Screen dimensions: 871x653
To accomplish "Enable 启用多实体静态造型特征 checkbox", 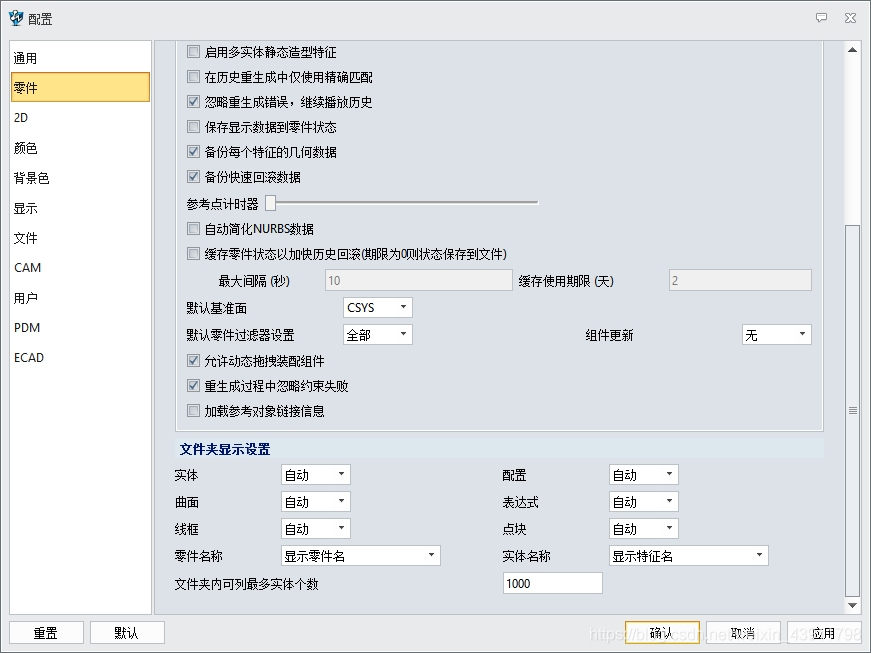I will tap(193, 52).
